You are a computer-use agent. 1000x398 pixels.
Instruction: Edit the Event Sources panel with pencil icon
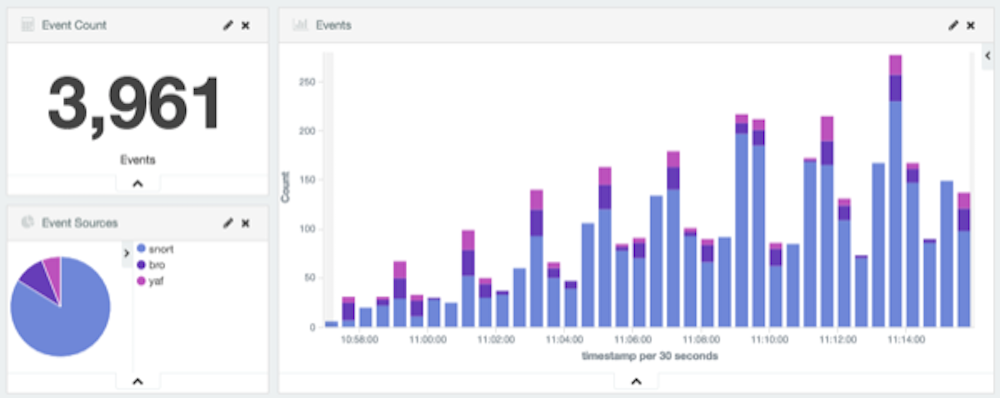point(228,223)
